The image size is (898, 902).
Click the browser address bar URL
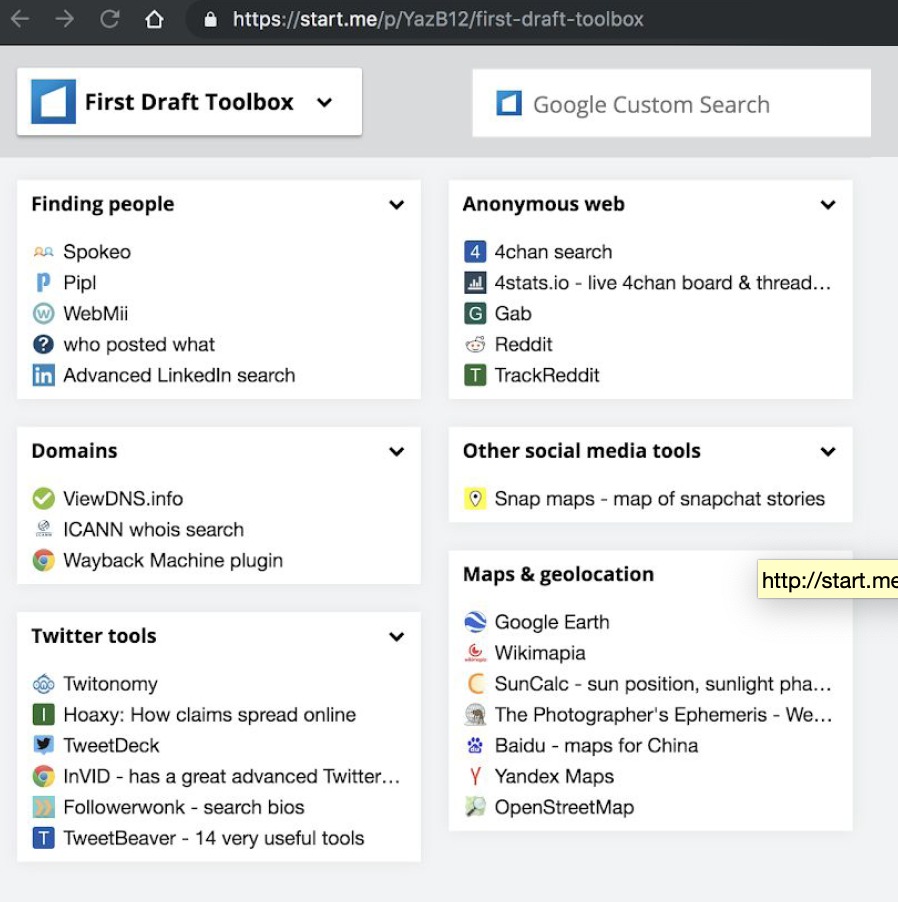[438, 19]
